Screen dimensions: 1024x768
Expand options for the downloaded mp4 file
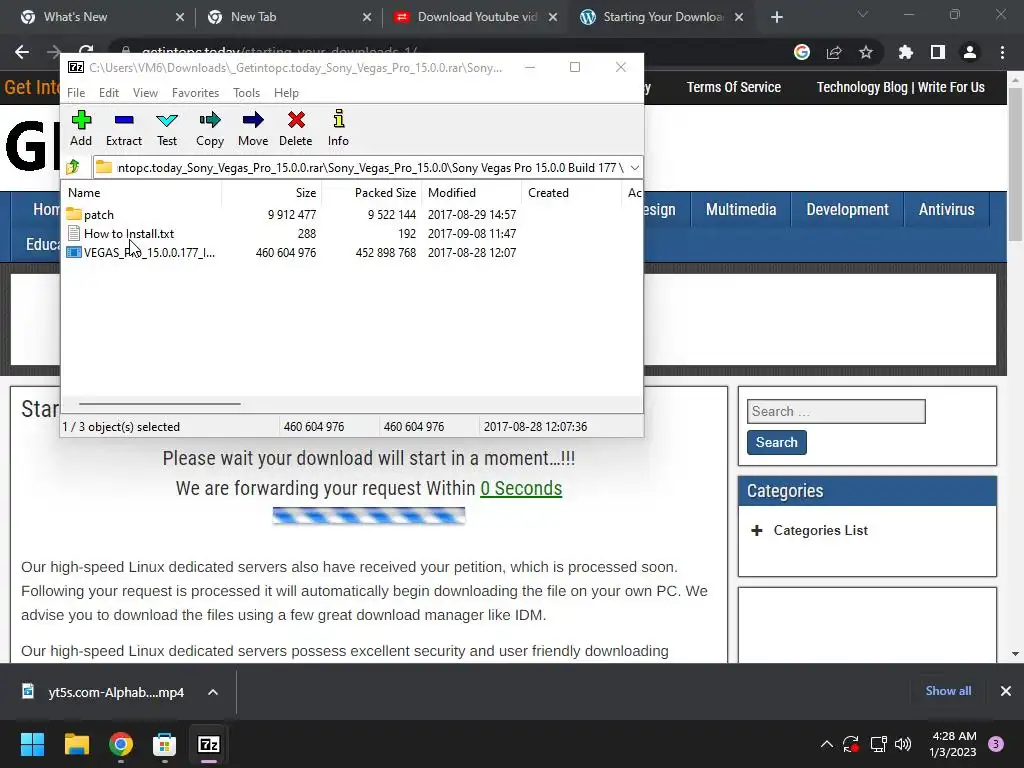pos(213,692)
